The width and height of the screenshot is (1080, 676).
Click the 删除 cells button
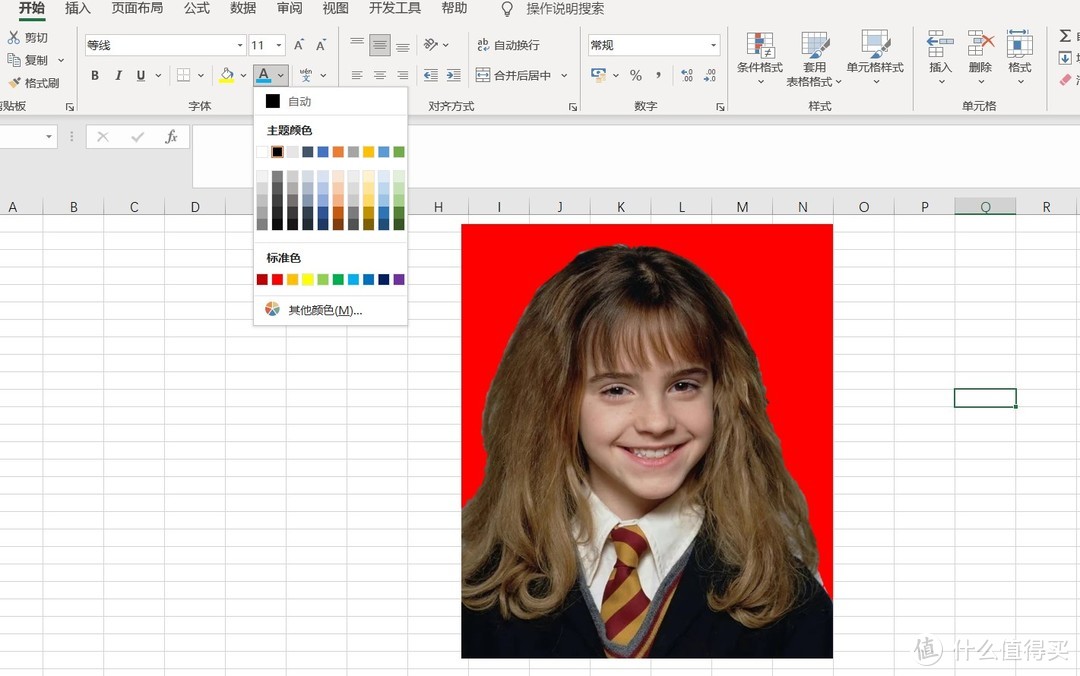[980, 57]
